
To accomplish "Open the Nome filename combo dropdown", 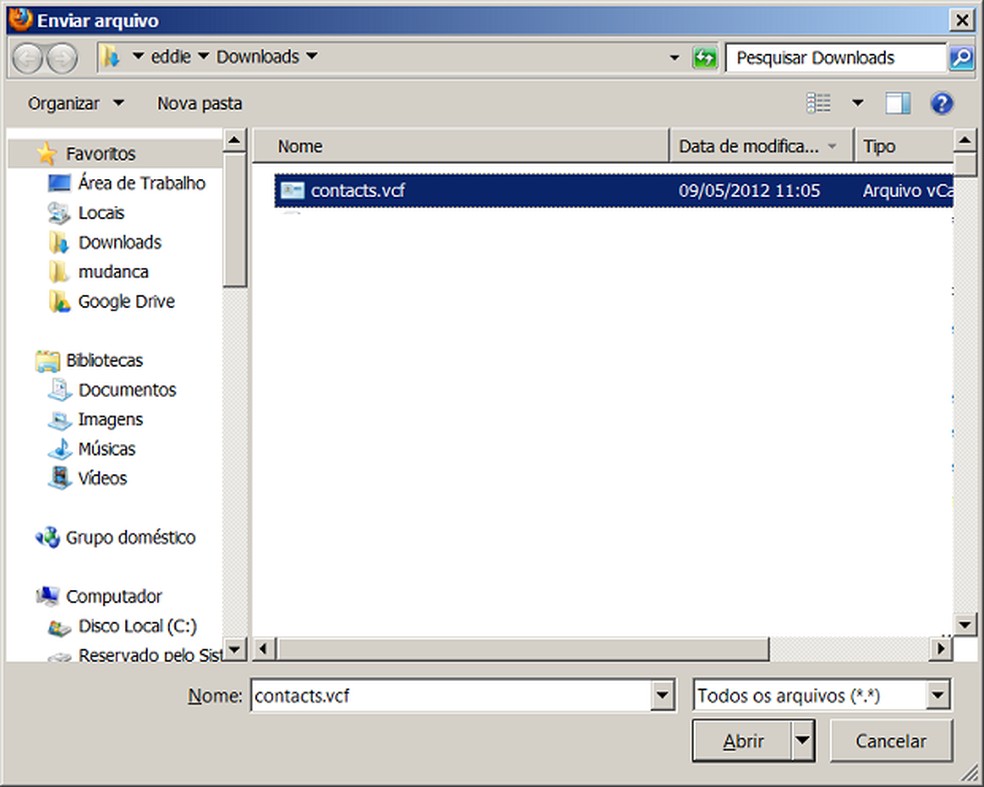I will point(662,695).
